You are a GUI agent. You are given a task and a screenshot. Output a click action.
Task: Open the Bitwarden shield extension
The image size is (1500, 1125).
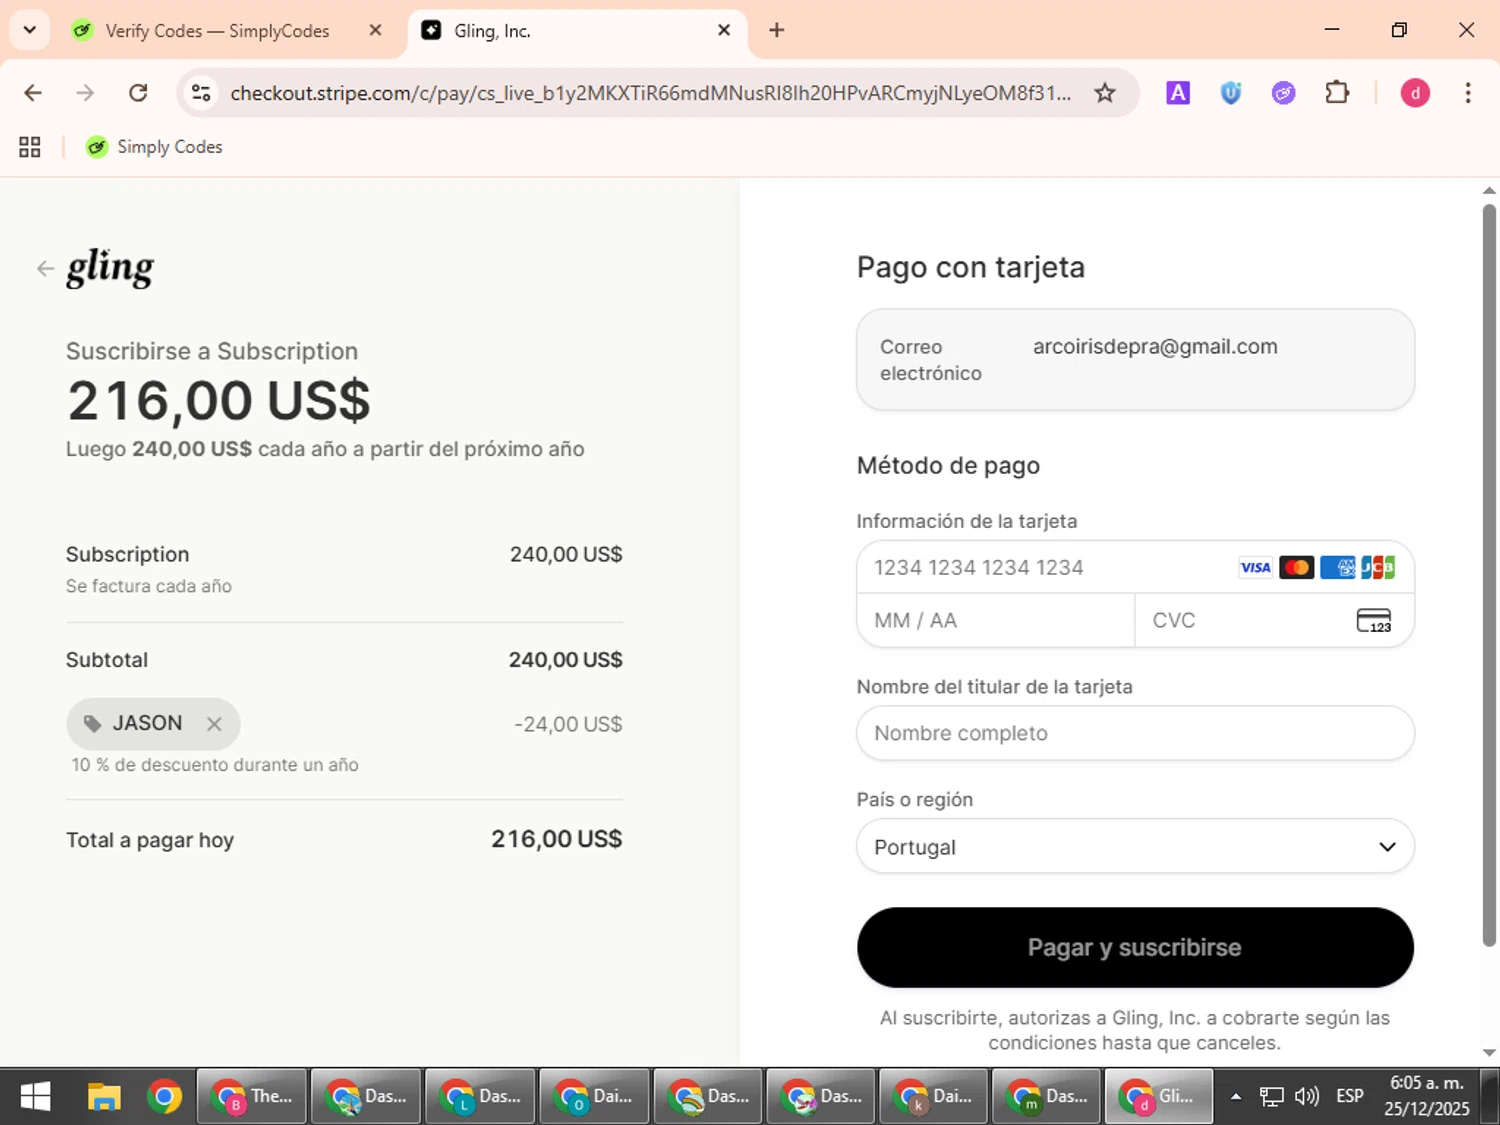(1231, 93)
